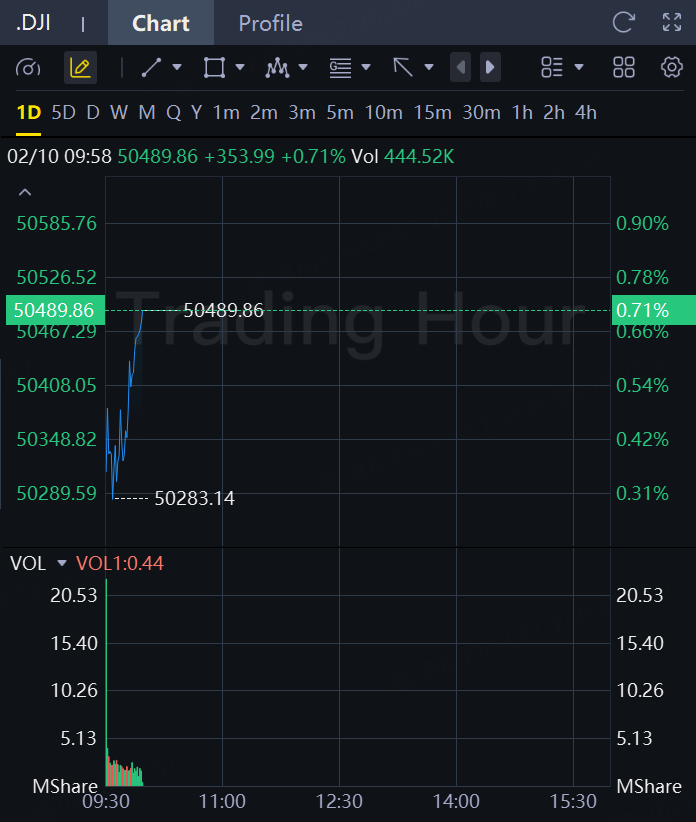Select the M monthly timeframe
The width and height of the screenshot is (696, 822).
(x=147, y=113)
